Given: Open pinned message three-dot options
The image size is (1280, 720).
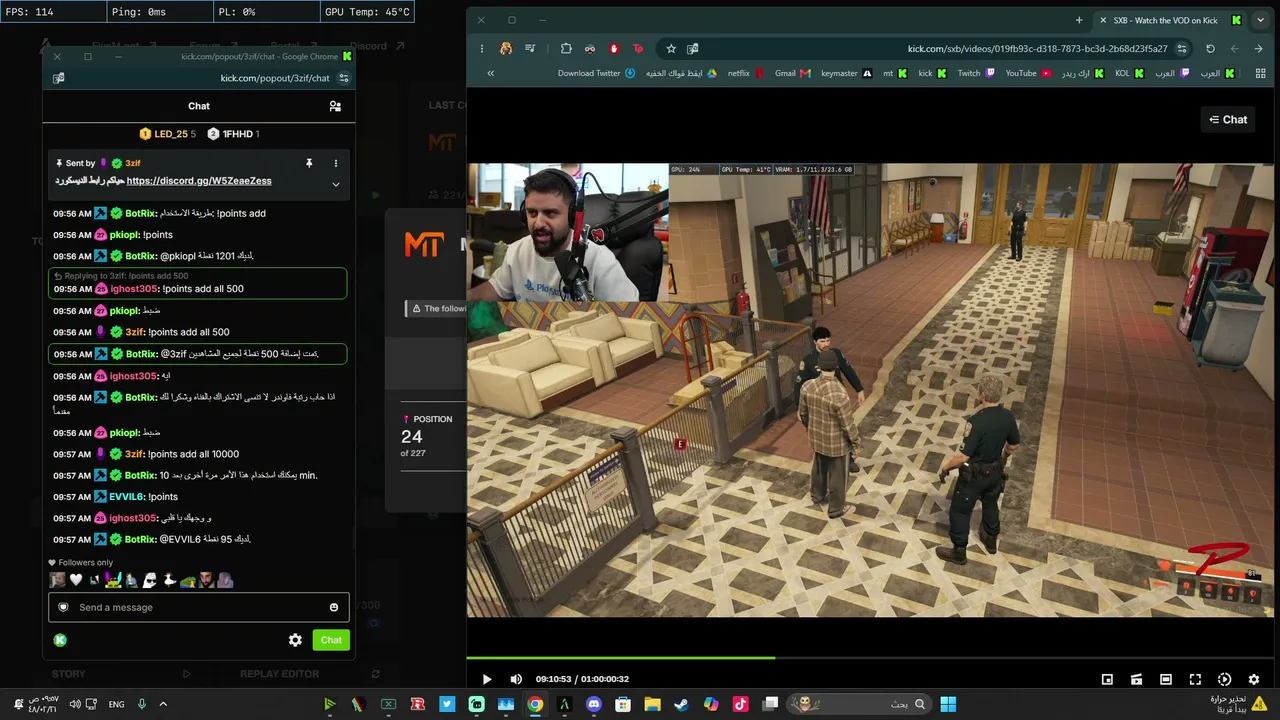Looking at the screenshot, I should pos(336,163).
